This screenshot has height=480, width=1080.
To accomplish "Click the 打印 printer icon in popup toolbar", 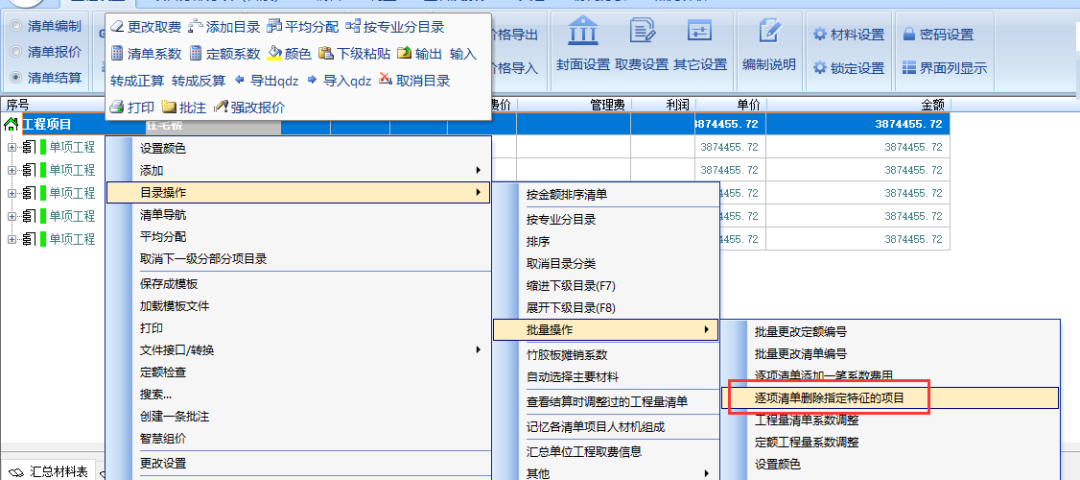I will 117,107.
